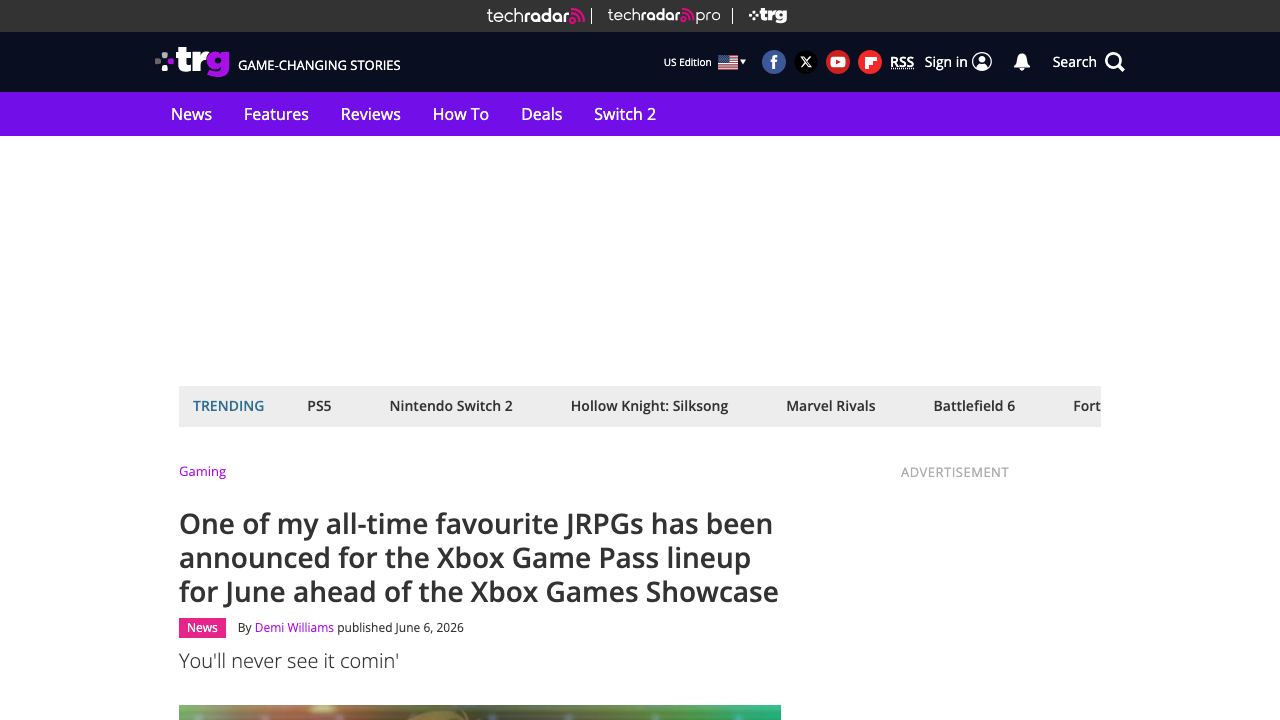
Task: Open the Deals nav tab
Action: pos(541,114)
